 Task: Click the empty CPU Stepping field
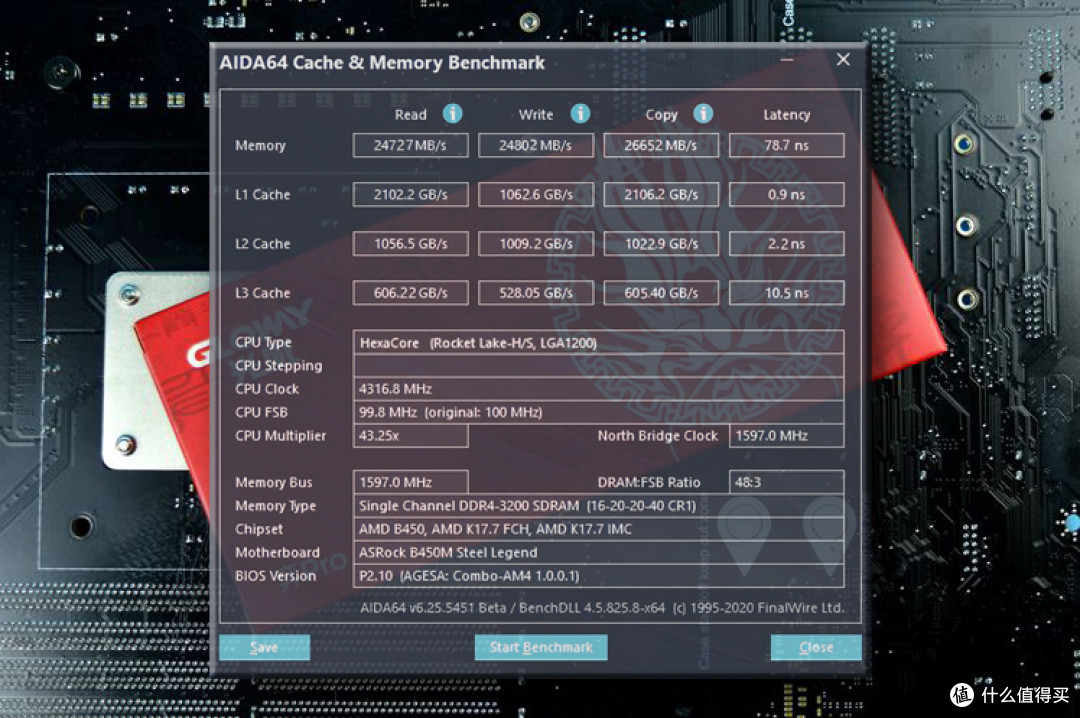[x=599, y=366]
